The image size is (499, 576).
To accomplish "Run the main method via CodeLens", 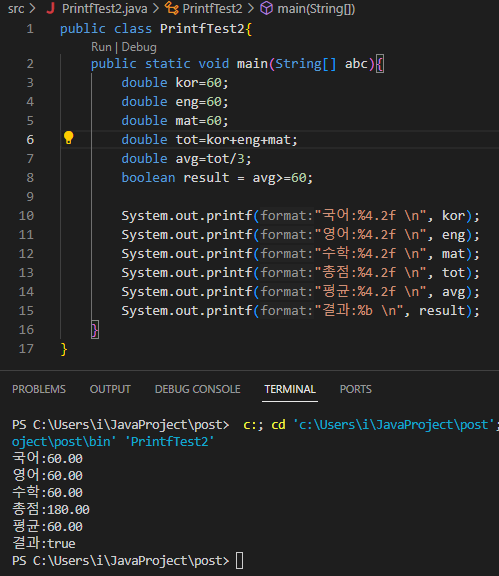I will [101, 47].
